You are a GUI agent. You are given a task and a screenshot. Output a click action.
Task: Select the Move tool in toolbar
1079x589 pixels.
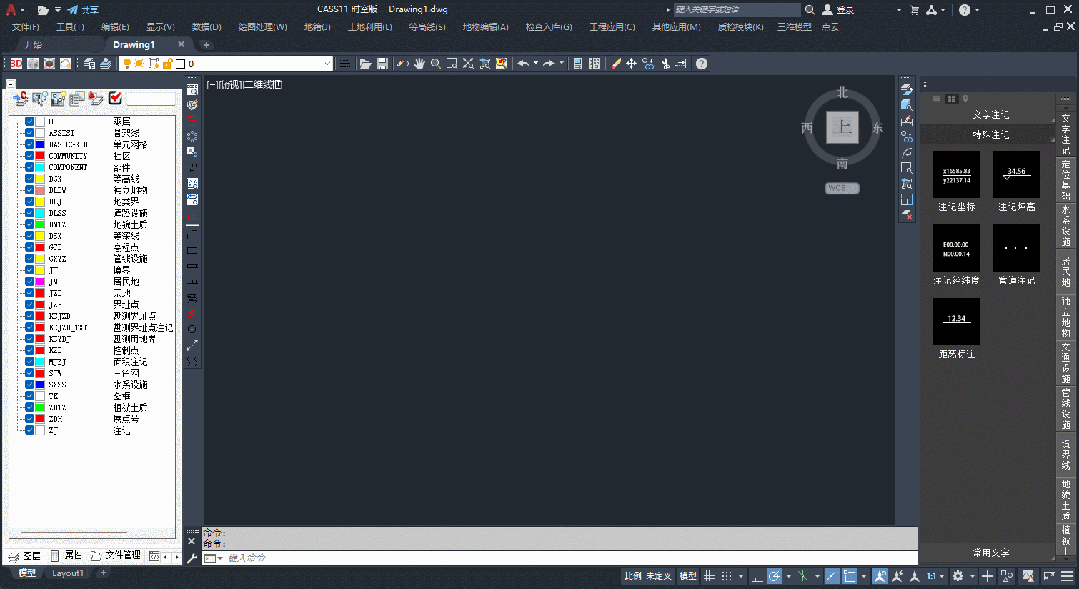coord(632,63)
